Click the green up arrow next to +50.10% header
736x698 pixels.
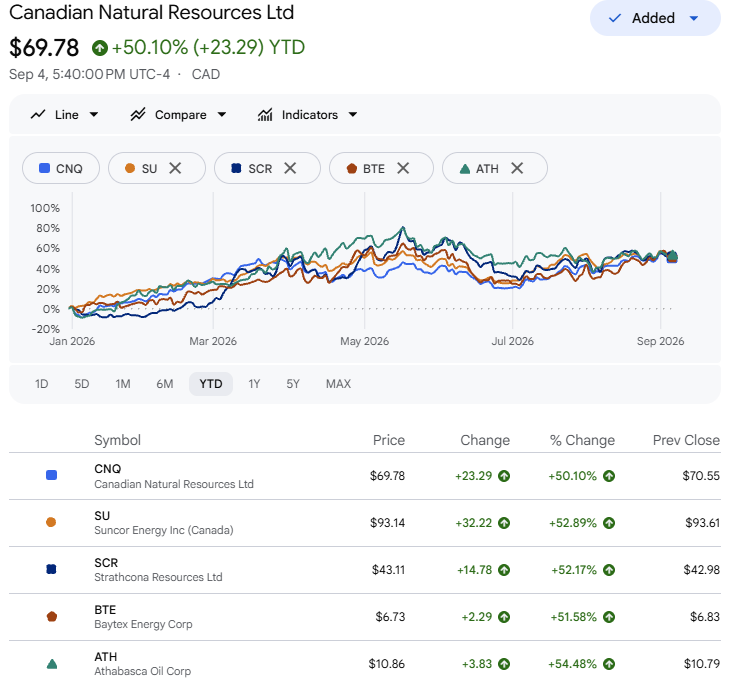[100, 48]
